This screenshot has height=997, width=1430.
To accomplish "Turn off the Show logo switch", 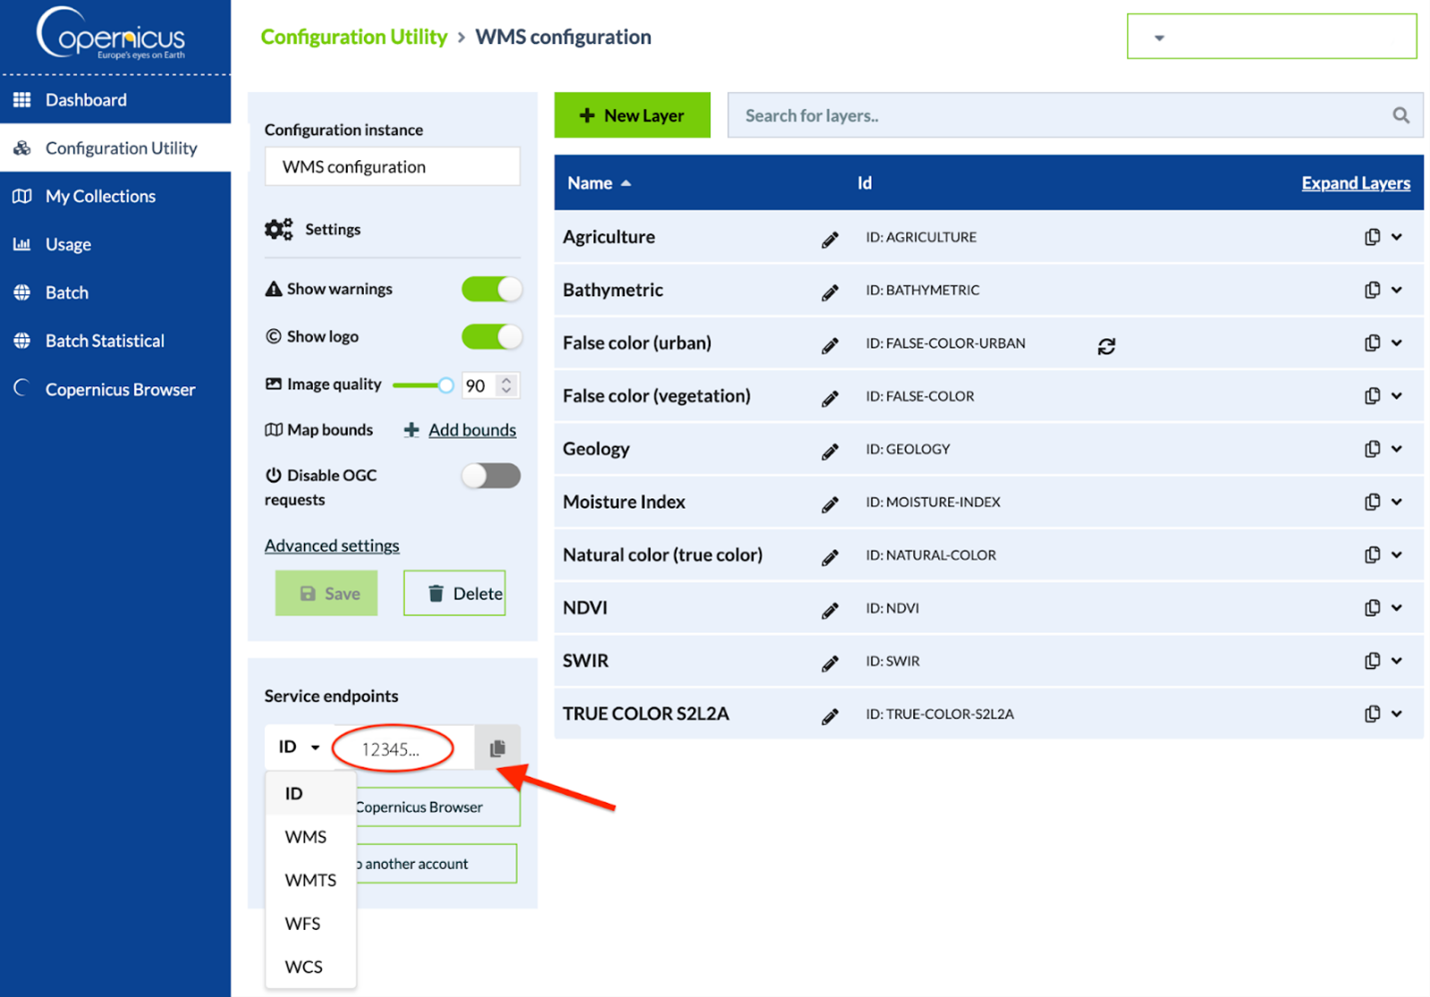I will pos(491,337).
